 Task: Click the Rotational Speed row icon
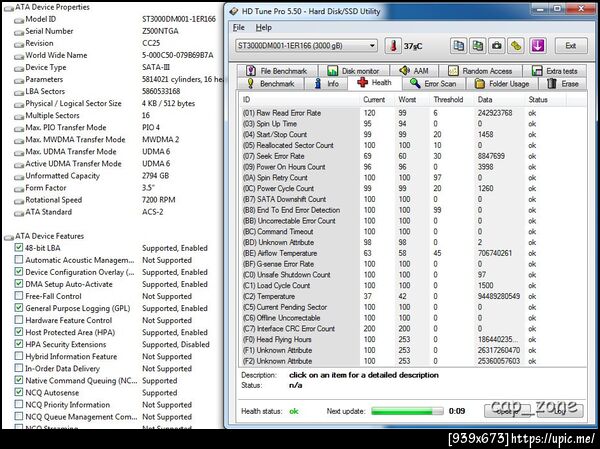pos(19,201)
